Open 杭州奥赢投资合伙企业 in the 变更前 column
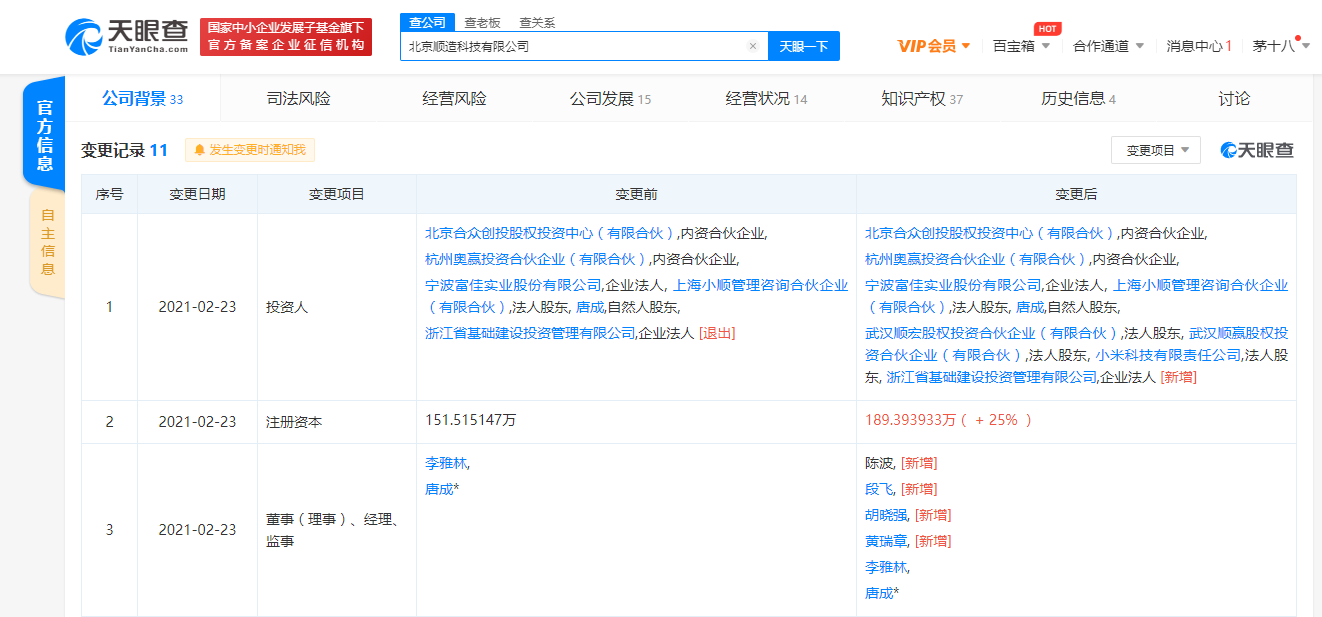 [x=537, y=259]
